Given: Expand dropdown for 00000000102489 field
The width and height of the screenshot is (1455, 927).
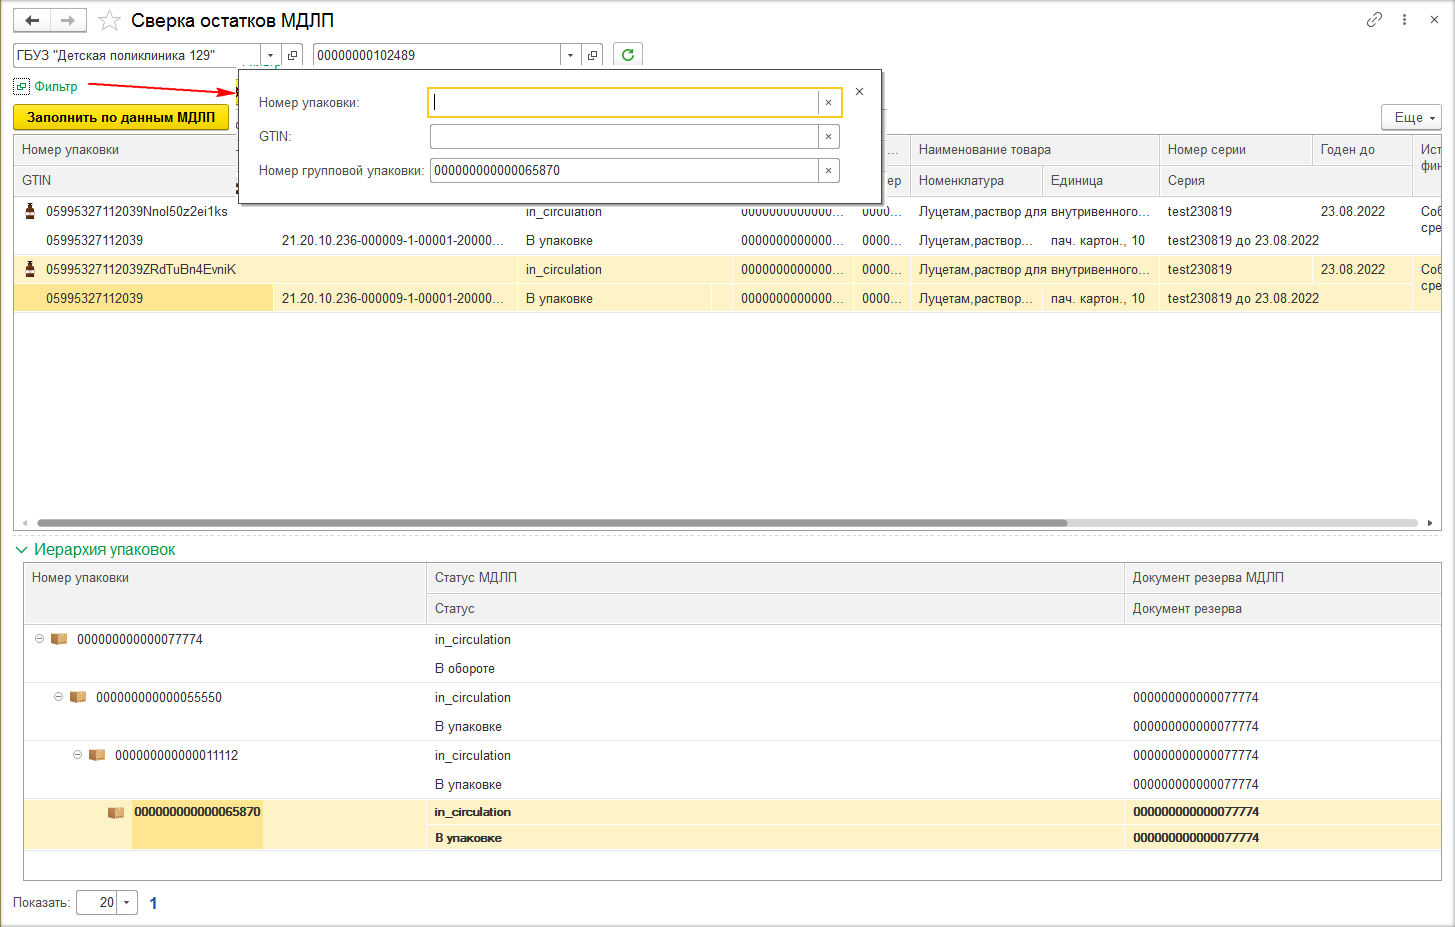Looking at the screenshot, I should coord(570,55).
